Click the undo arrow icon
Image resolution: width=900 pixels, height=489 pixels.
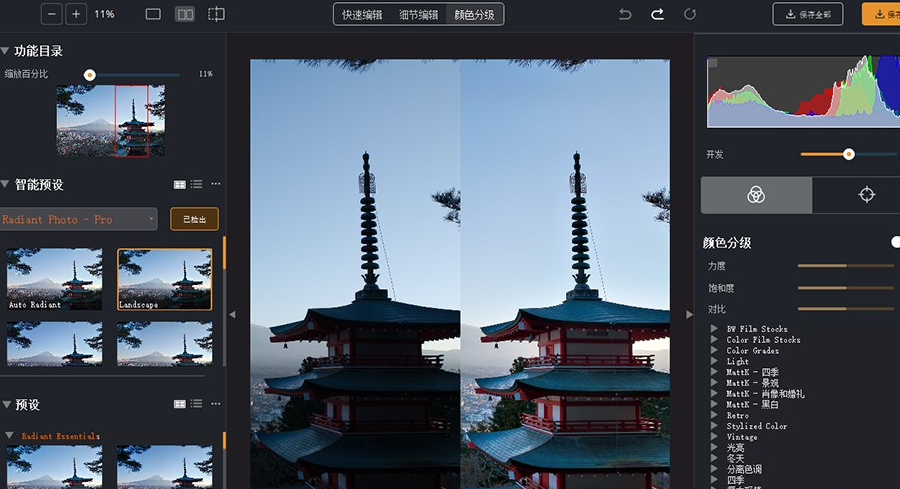point(625,14)
